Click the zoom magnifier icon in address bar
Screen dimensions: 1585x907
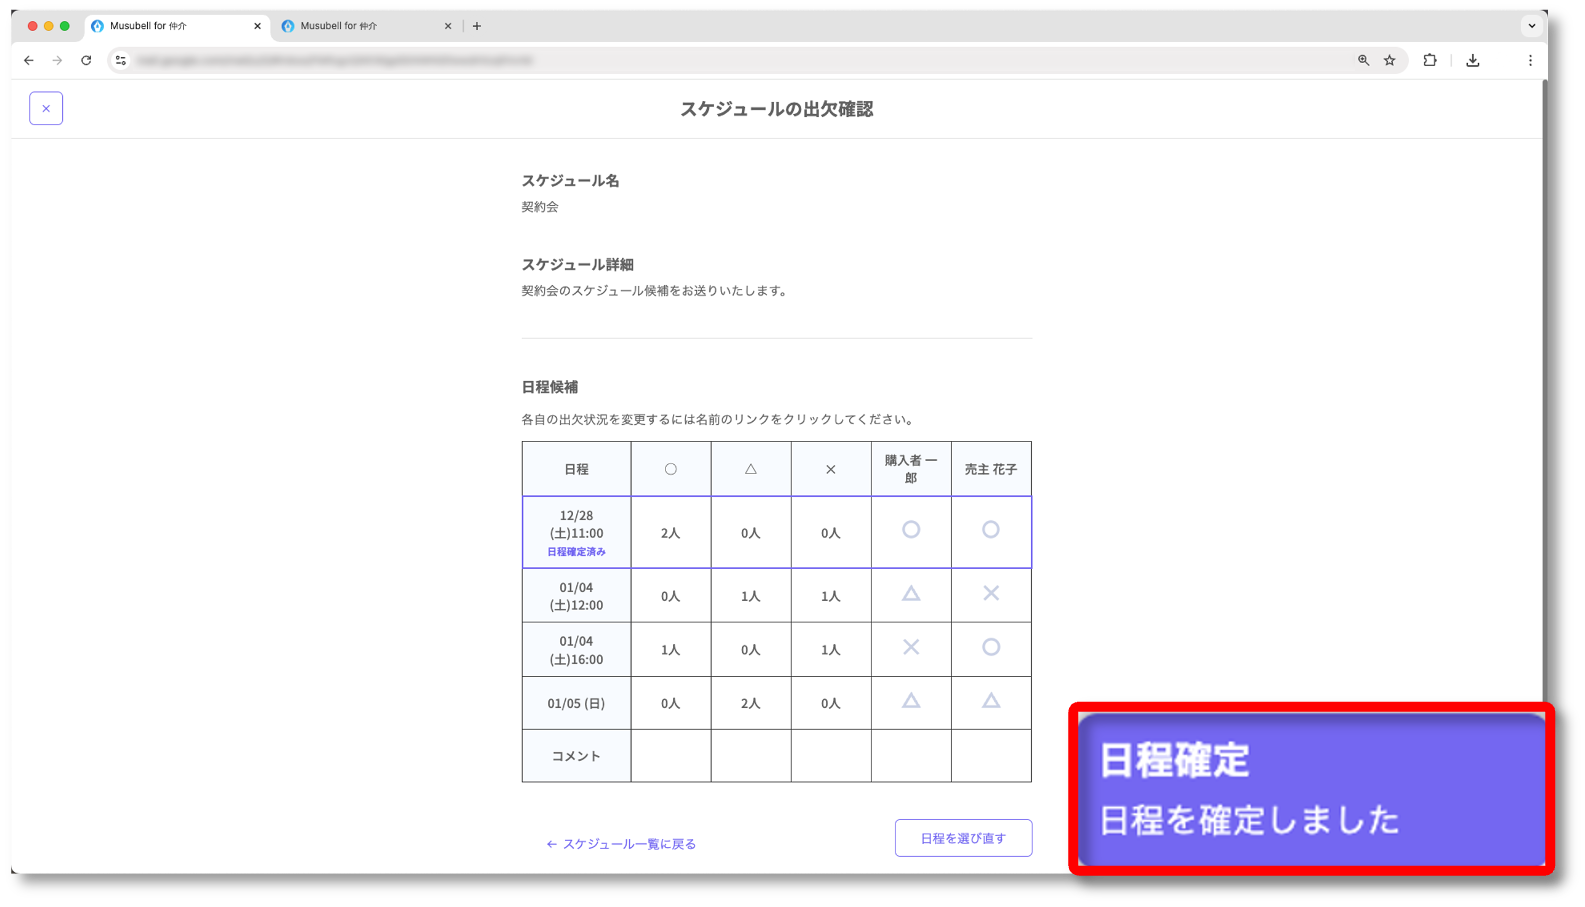click(x=1363, y=60)
